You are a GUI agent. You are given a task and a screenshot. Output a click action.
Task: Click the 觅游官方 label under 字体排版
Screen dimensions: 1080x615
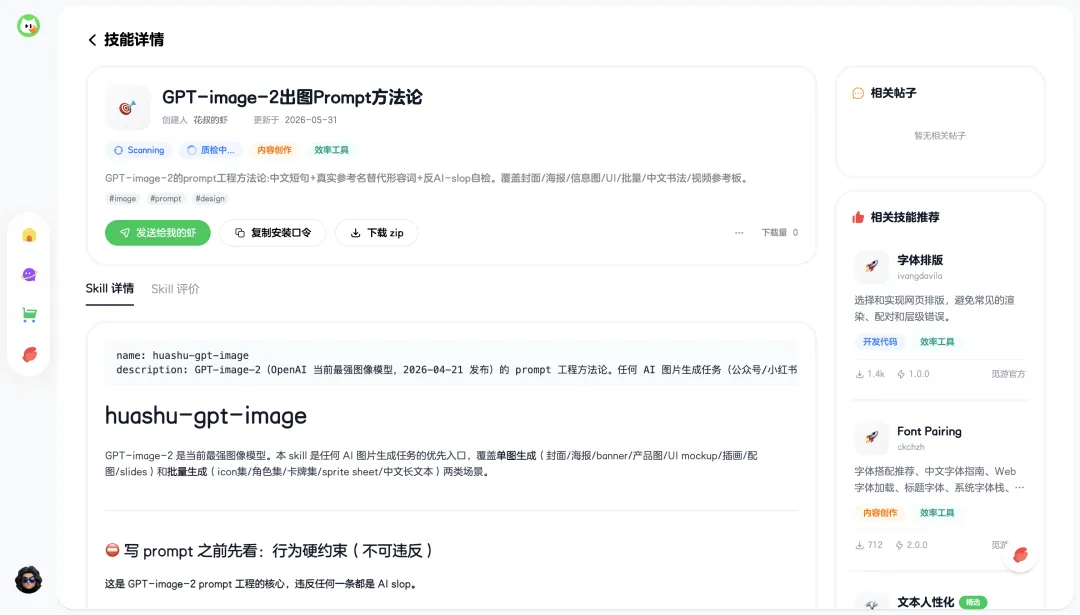pyautogui.click(x=1008, y=374)
